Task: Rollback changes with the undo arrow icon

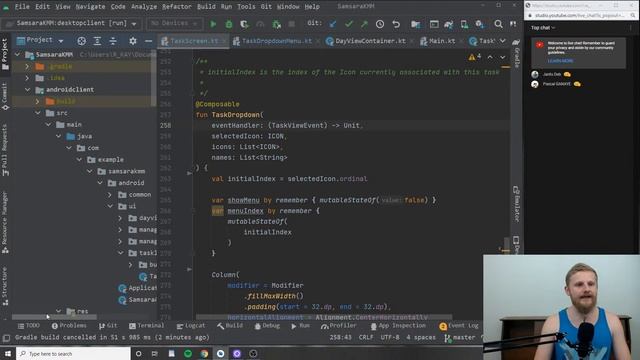Action: pos(396,24)
